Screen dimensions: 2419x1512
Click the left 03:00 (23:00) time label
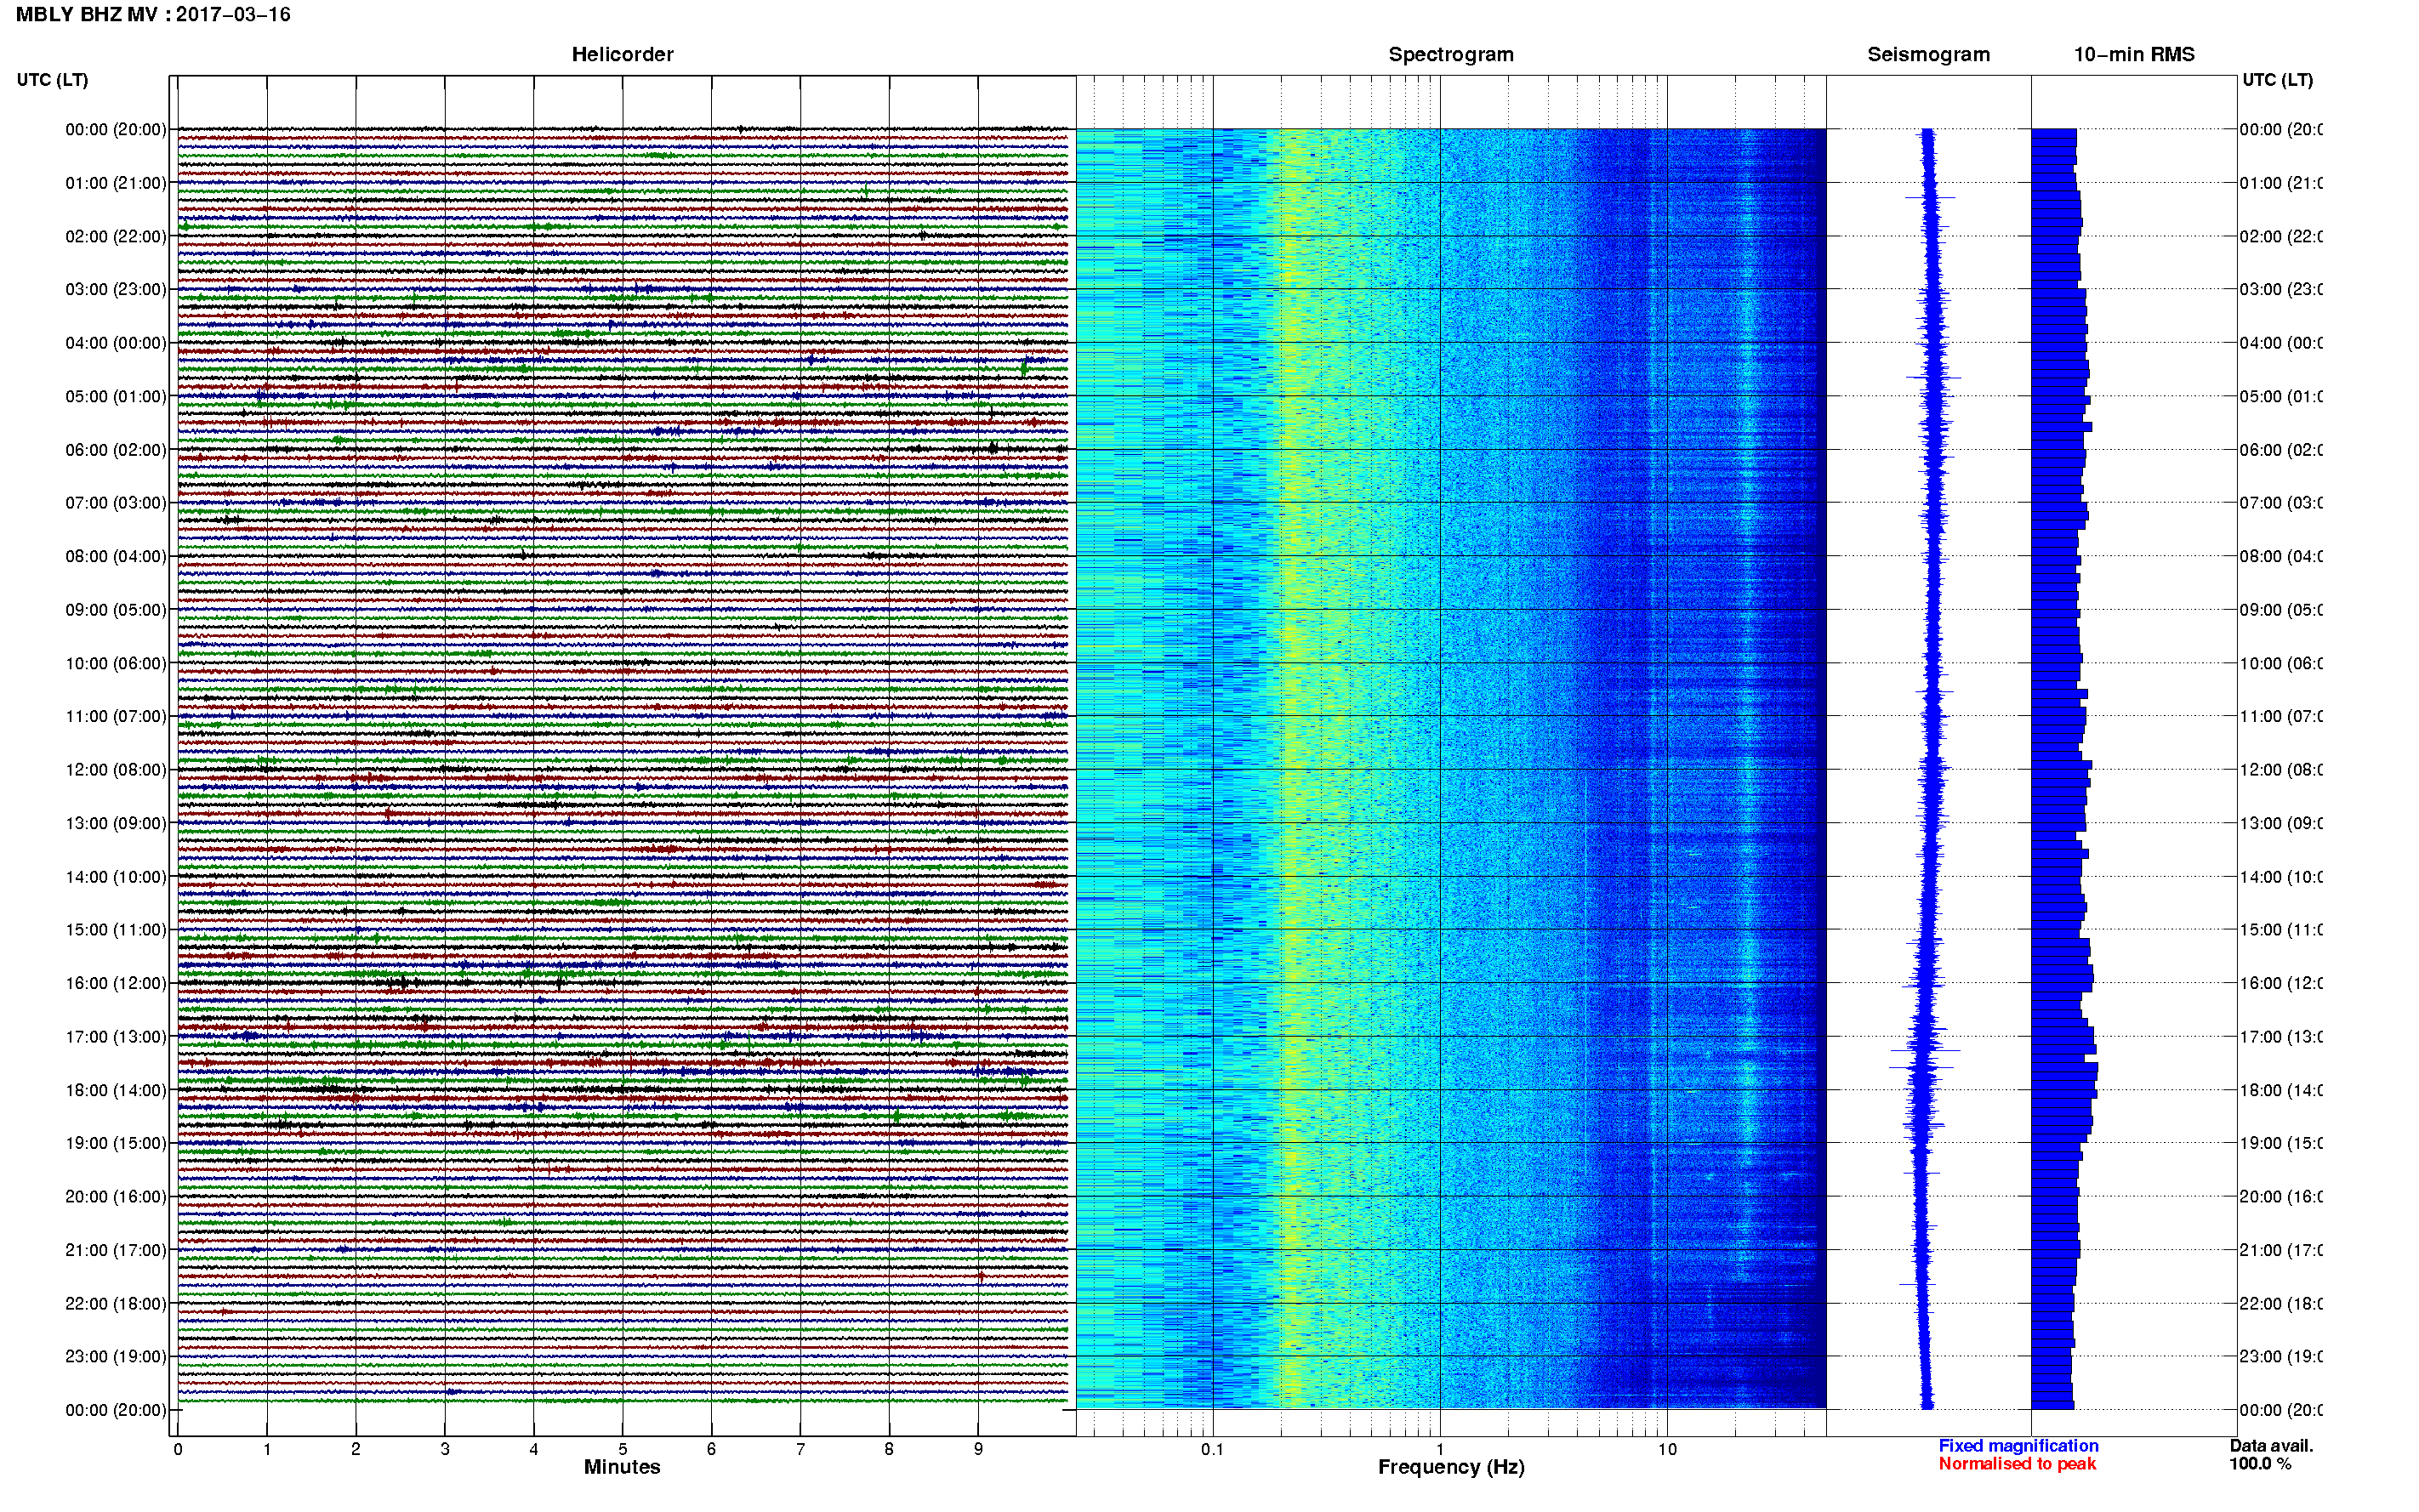click(x=116, y=289)
